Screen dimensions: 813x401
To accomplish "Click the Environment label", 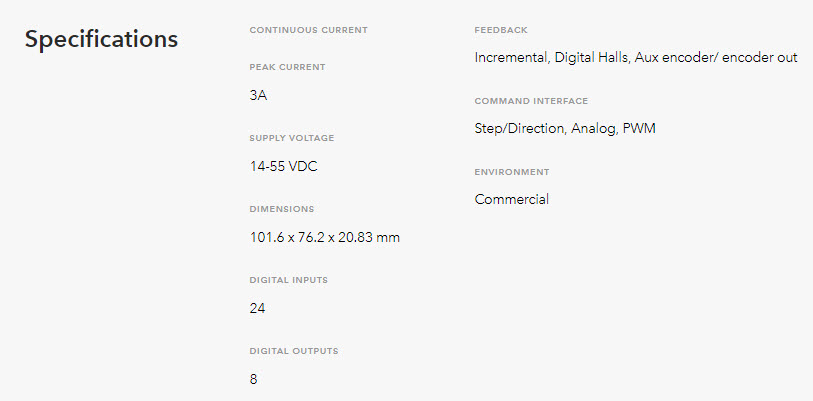I will click(x=512, y=172).
